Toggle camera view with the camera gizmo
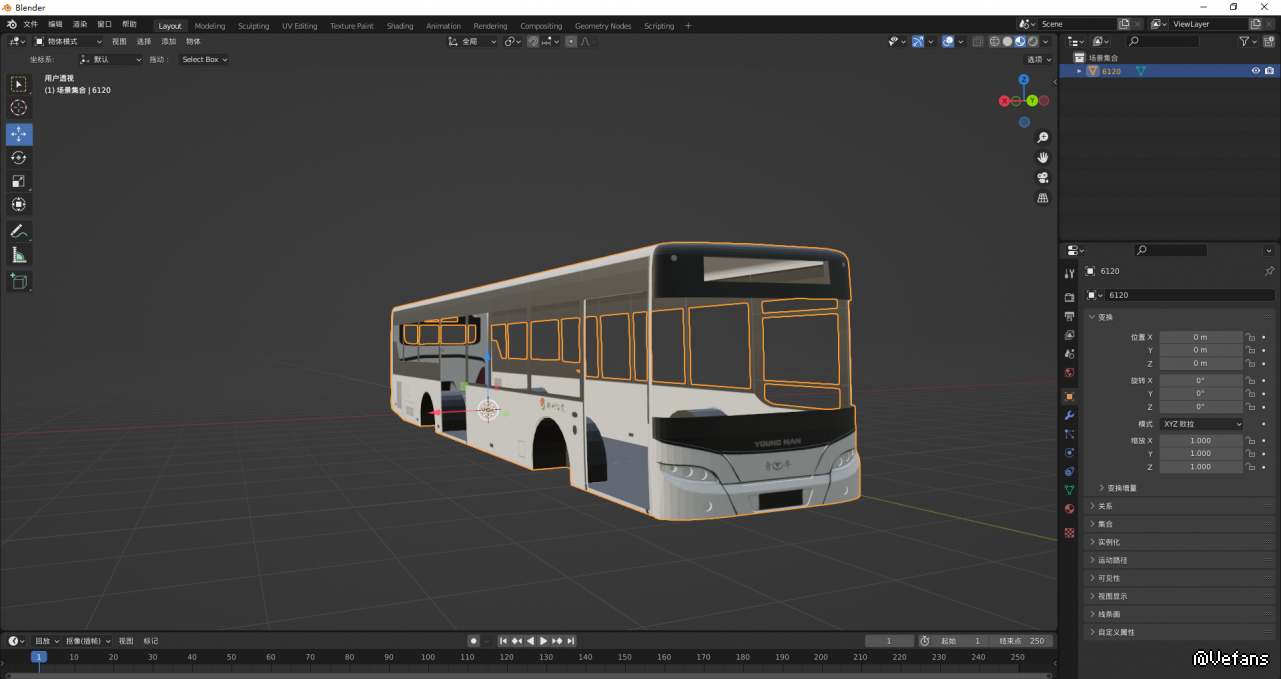The width and height of the screenshot is (1281, 679). coord(1043,178)
